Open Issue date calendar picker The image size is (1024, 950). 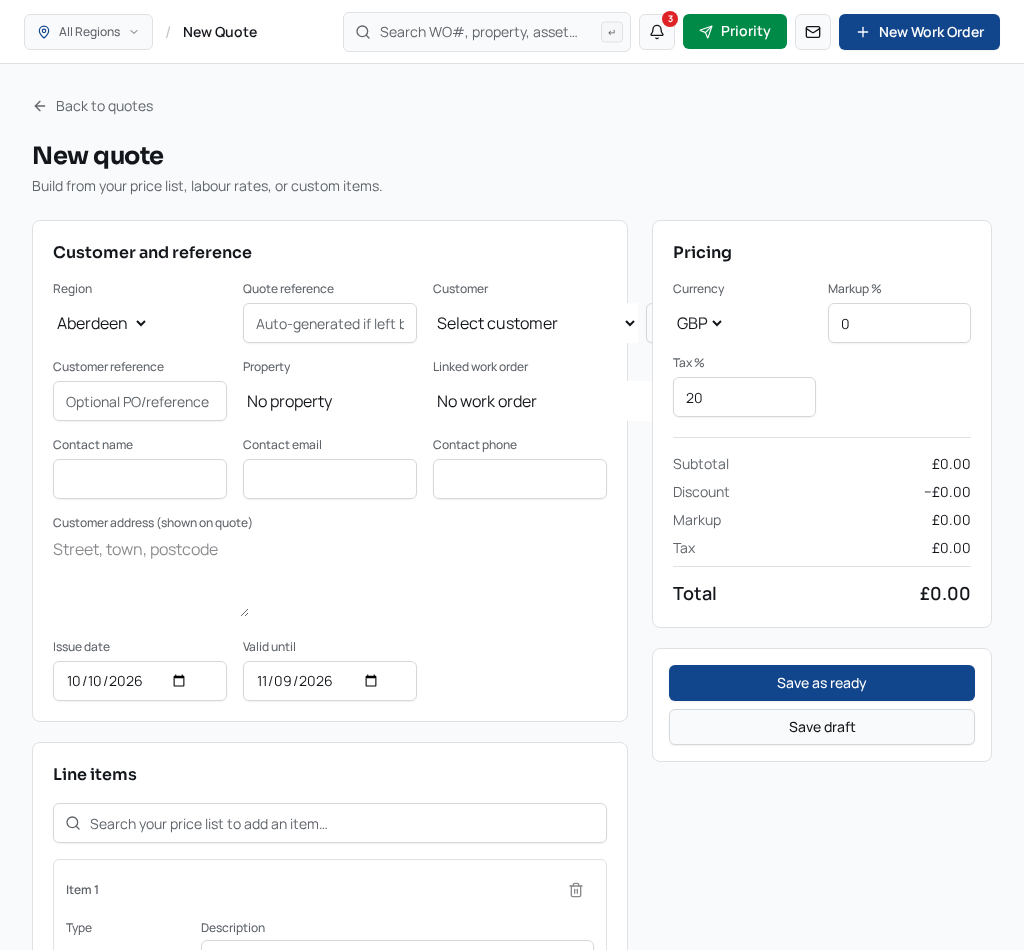point(179,681)
